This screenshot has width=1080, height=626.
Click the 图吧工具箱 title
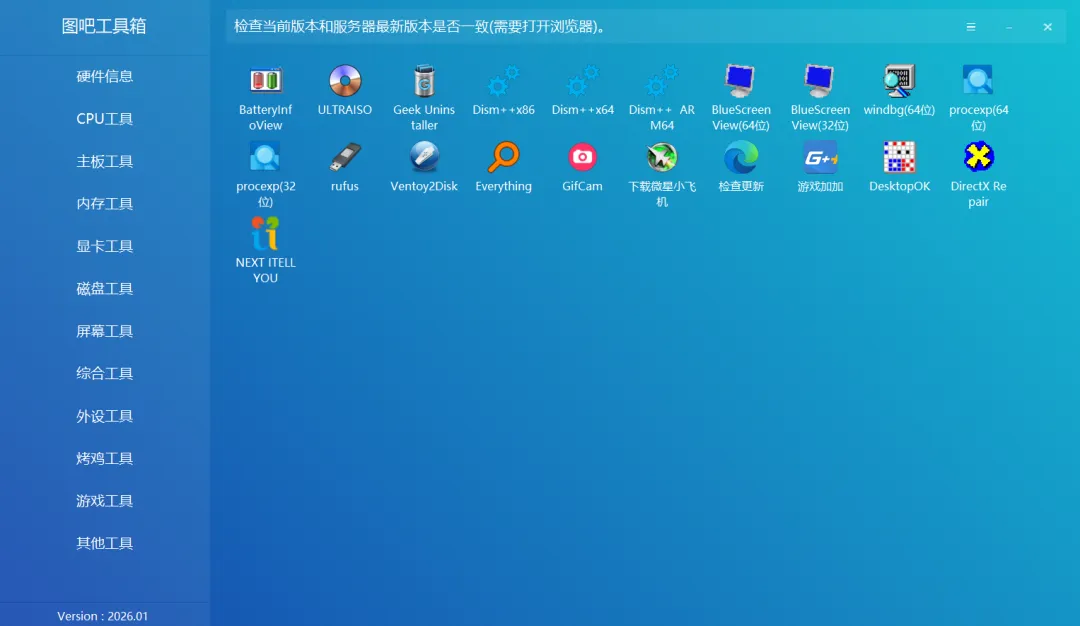(104, 26)
